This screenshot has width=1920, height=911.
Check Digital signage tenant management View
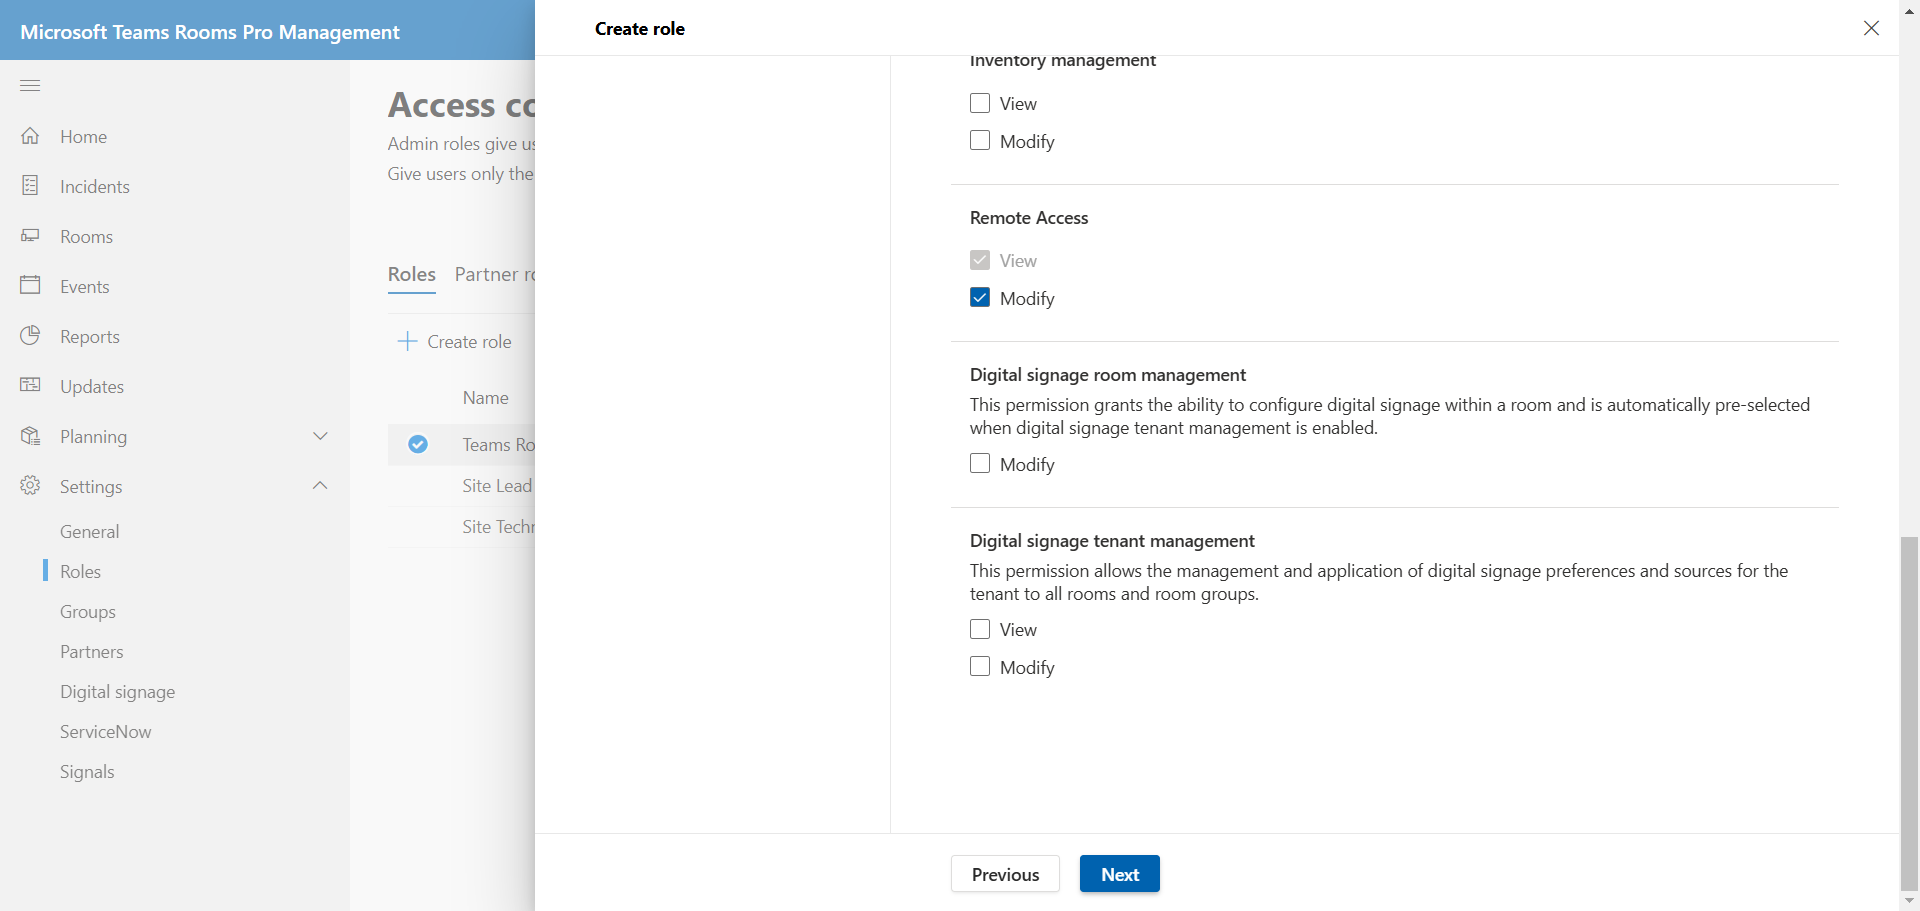tap(980, 629)
